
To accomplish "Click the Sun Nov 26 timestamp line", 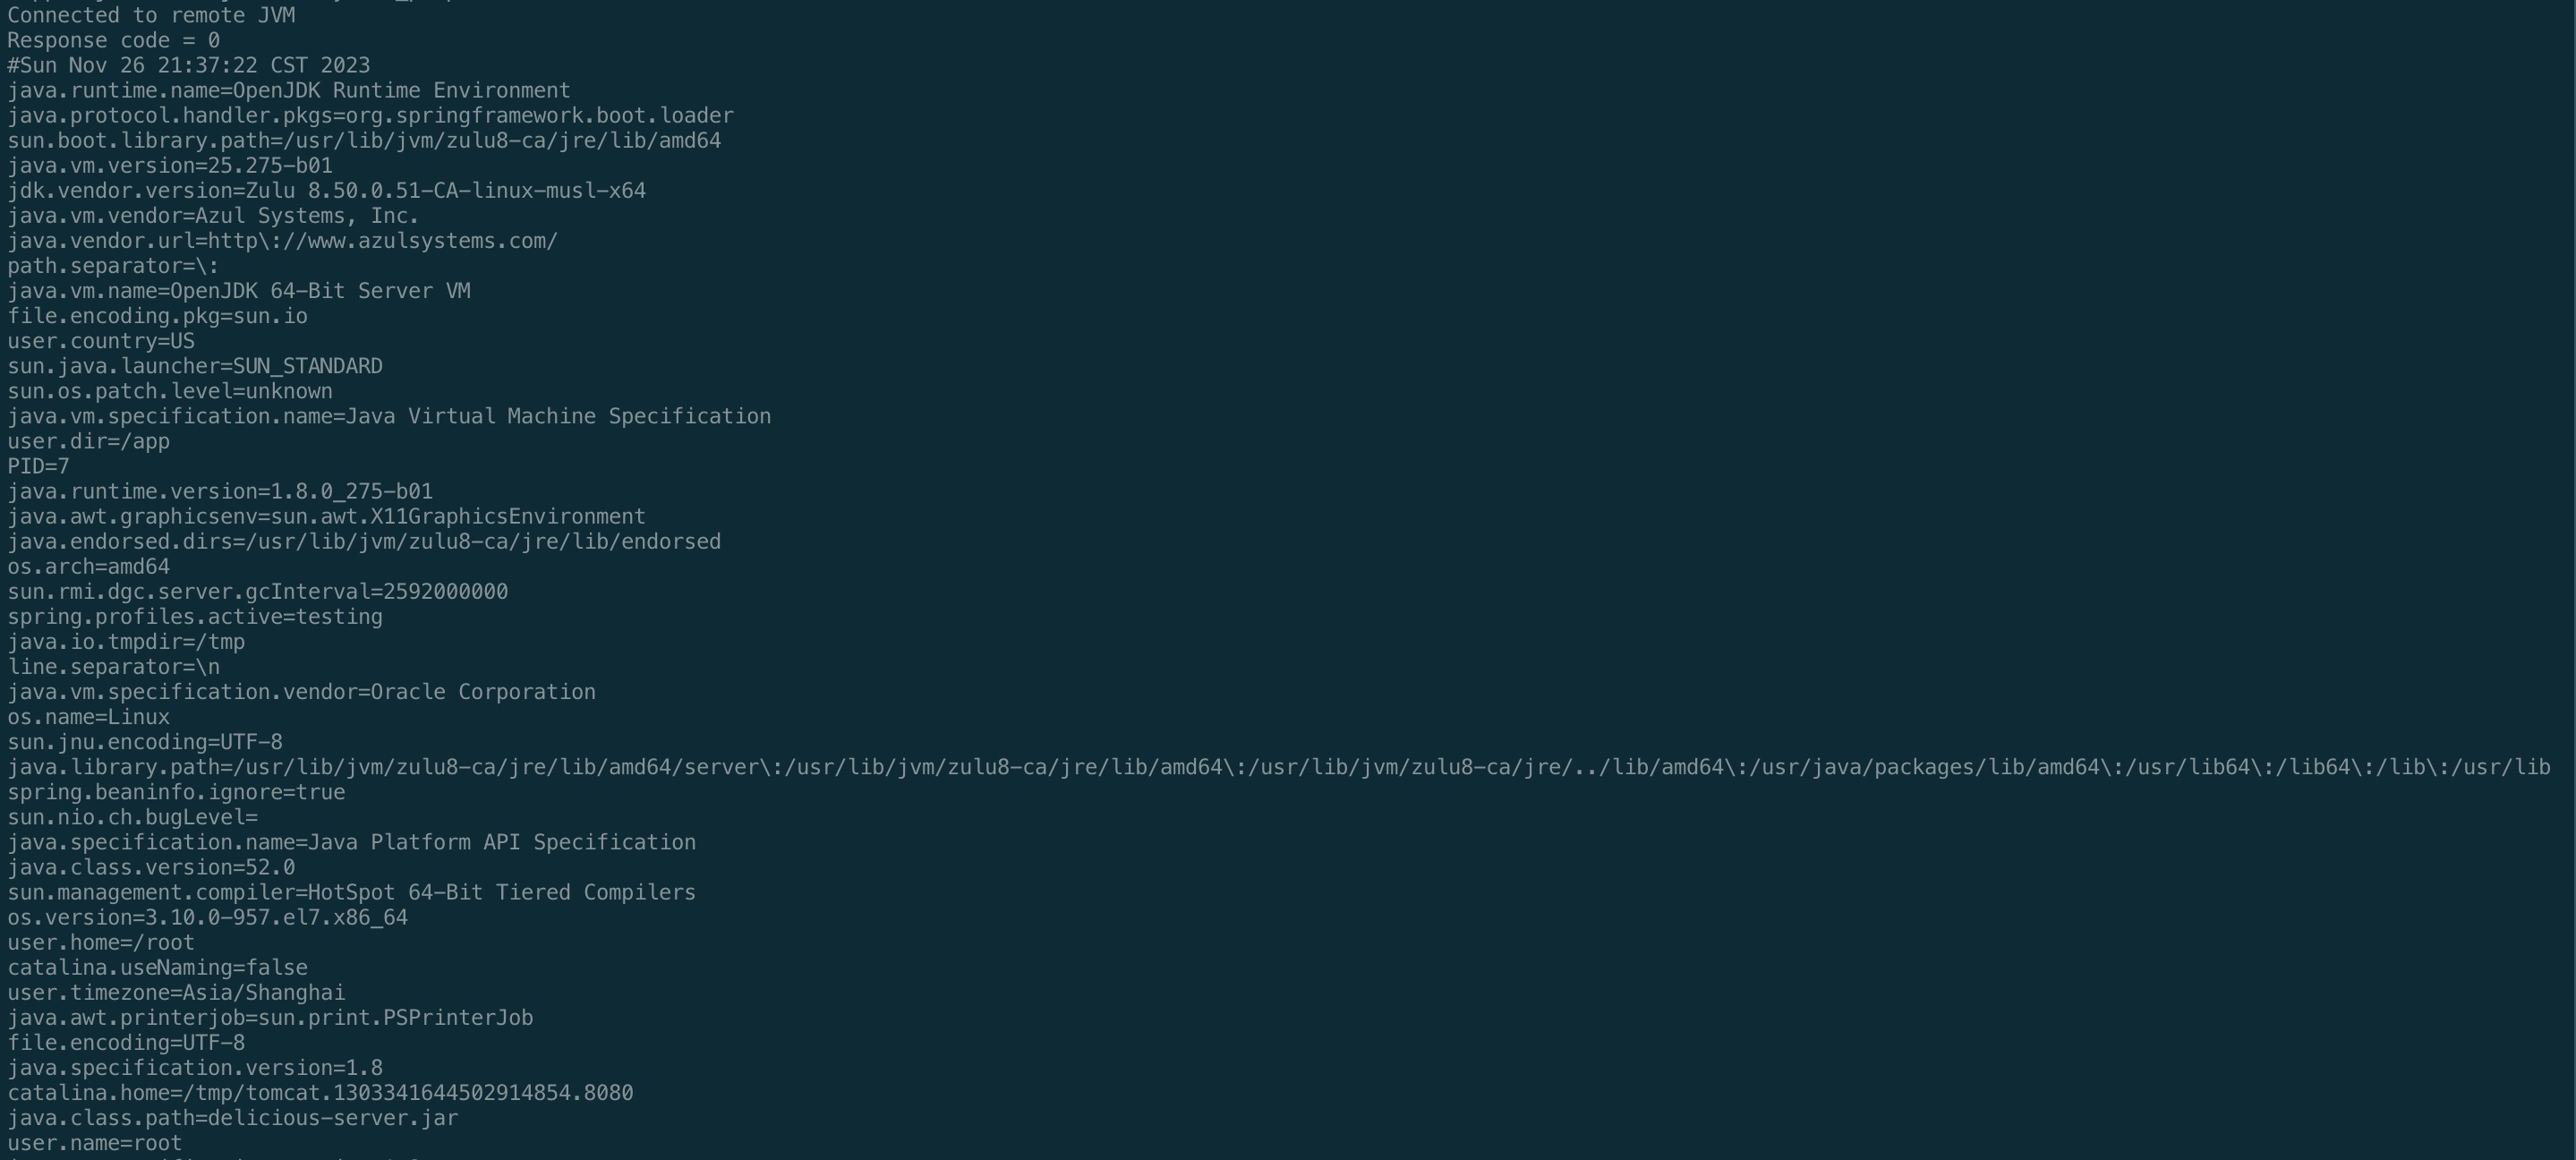I will (188, 65).
